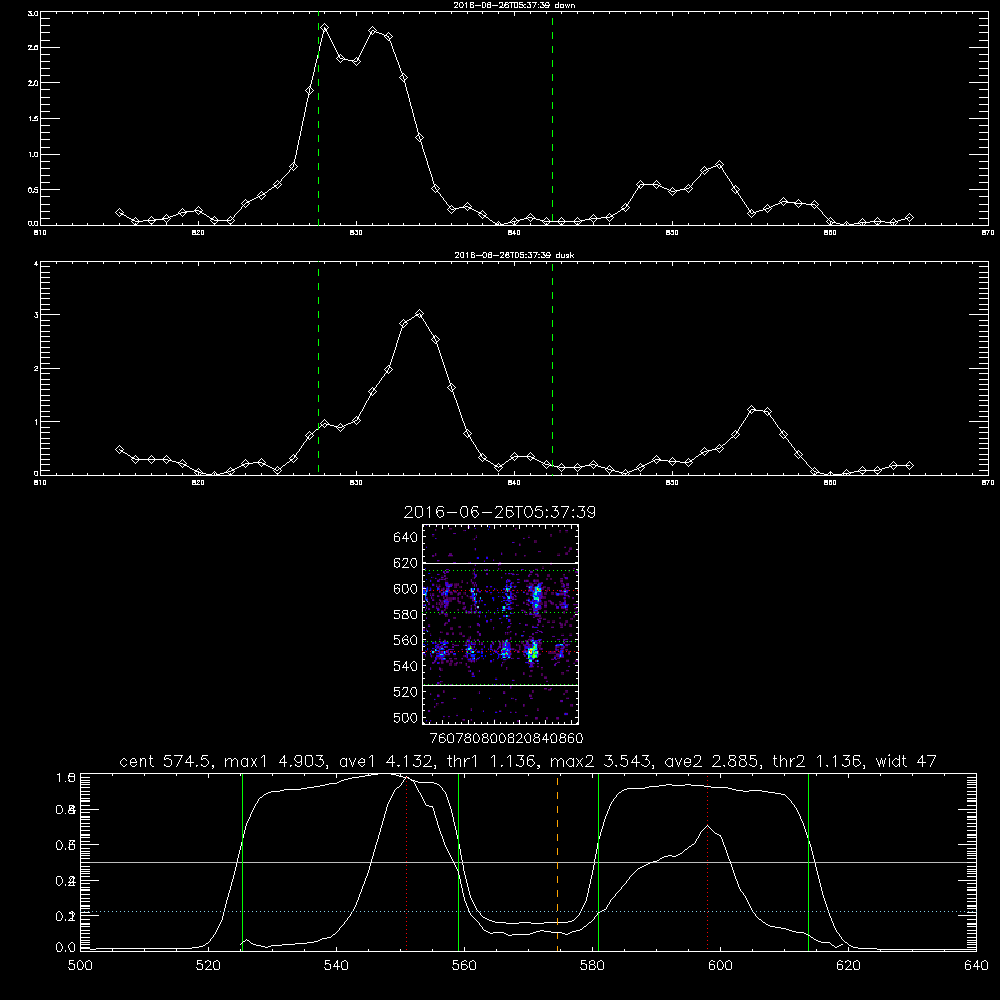
Task: Click the red dotted peak line near 598
Action: (x=707, y=861)
